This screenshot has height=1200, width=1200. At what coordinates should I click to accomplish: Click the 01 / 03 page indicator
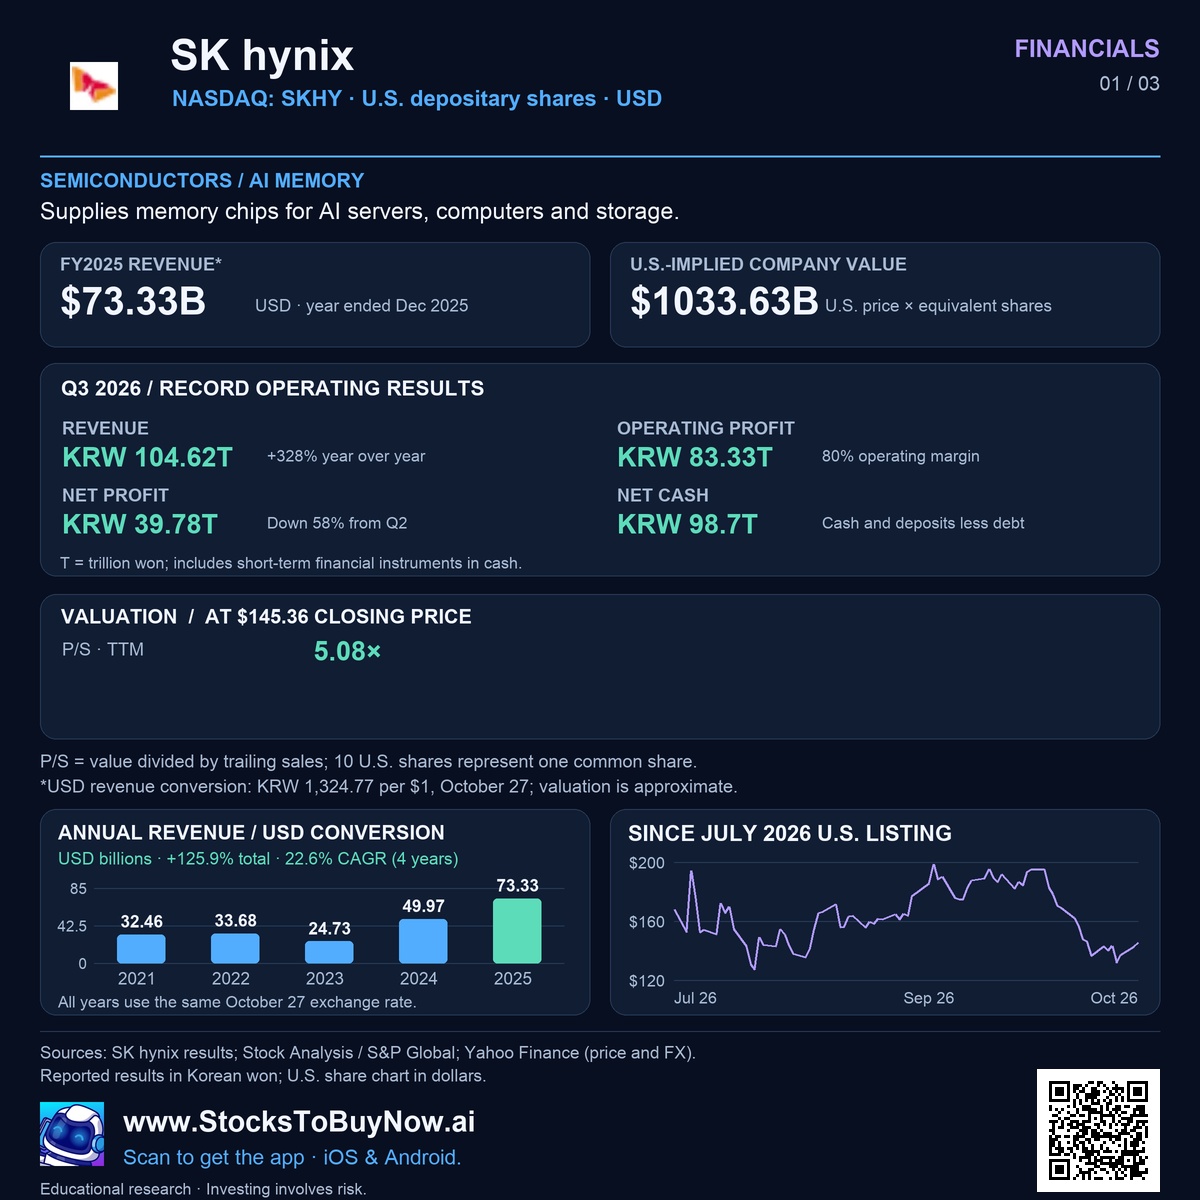tap(1130, 84)
